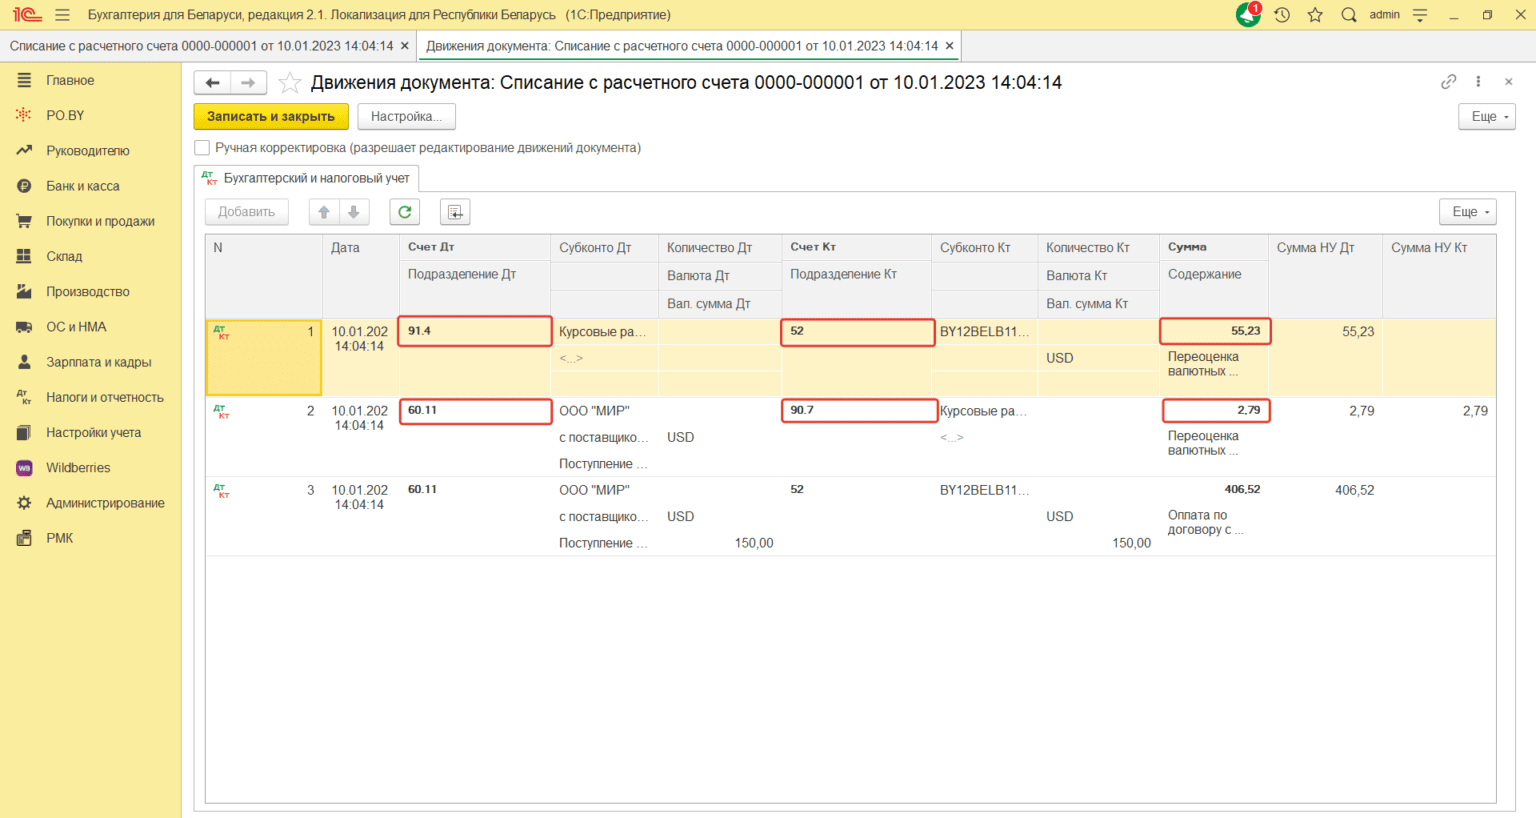This screenshot has height=818, width=1536.
Task: Move row up with arrow icon
Action: click(324, 212)
